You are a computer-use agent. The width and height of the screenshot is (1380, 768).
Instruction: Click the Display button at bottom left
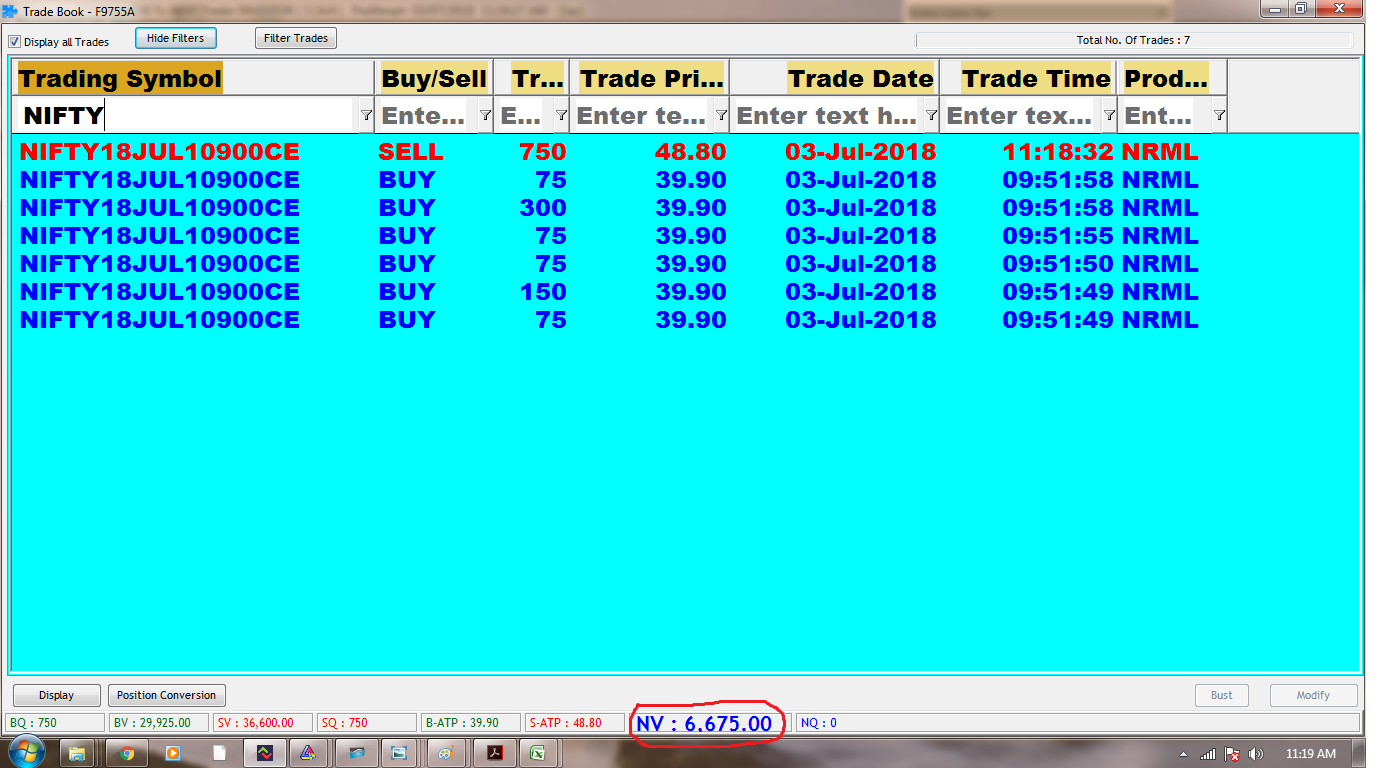pos(57,695)
